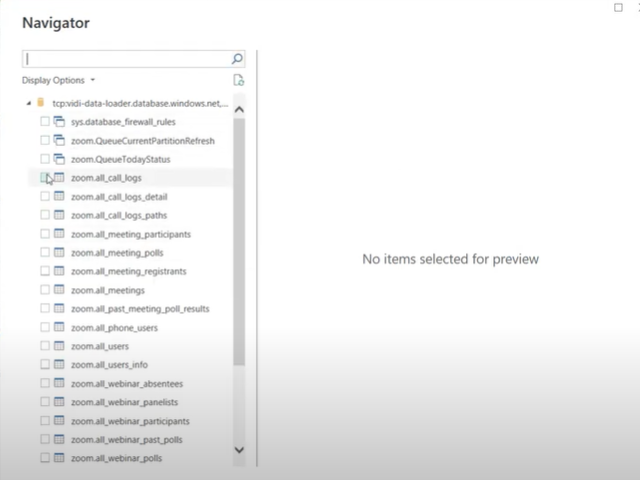Viewport: 640px width, 480px height.
Task: Select zoom.all_call_logs_detail in the tree
Action: [x=112, y=197]
